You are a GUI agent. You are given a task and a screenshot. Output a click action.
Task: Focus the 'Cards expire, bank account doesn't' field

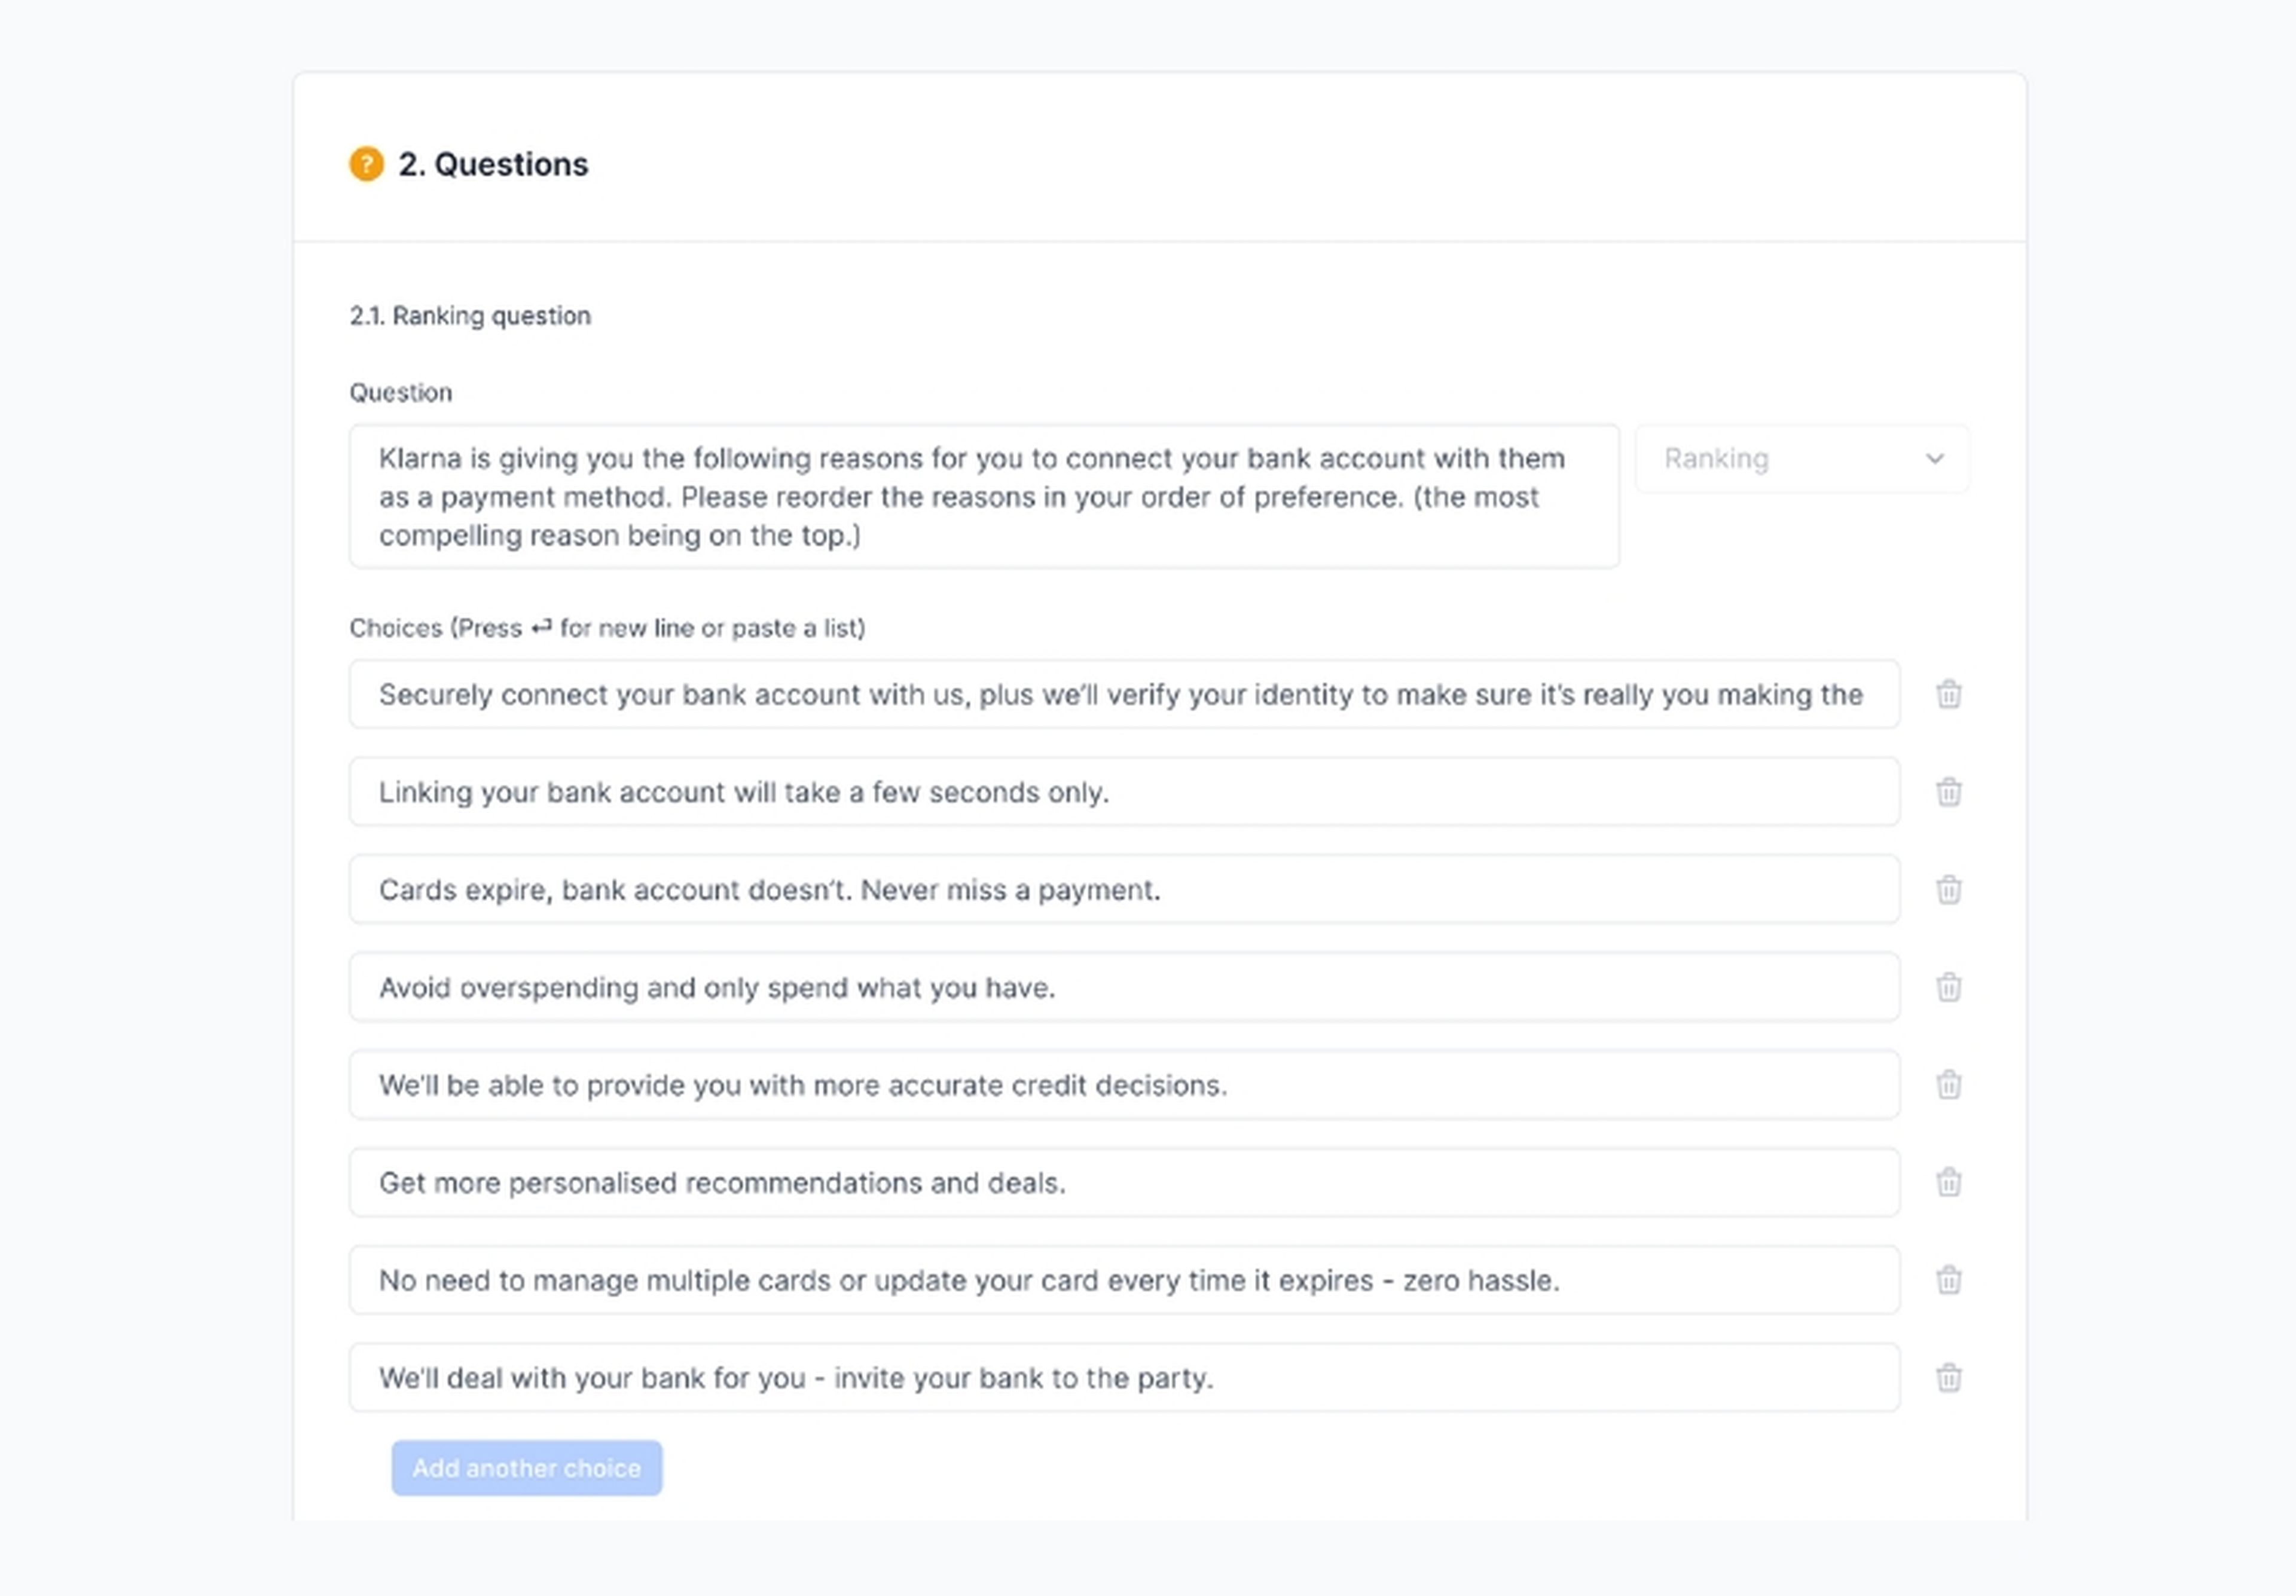click(1123, 889)
